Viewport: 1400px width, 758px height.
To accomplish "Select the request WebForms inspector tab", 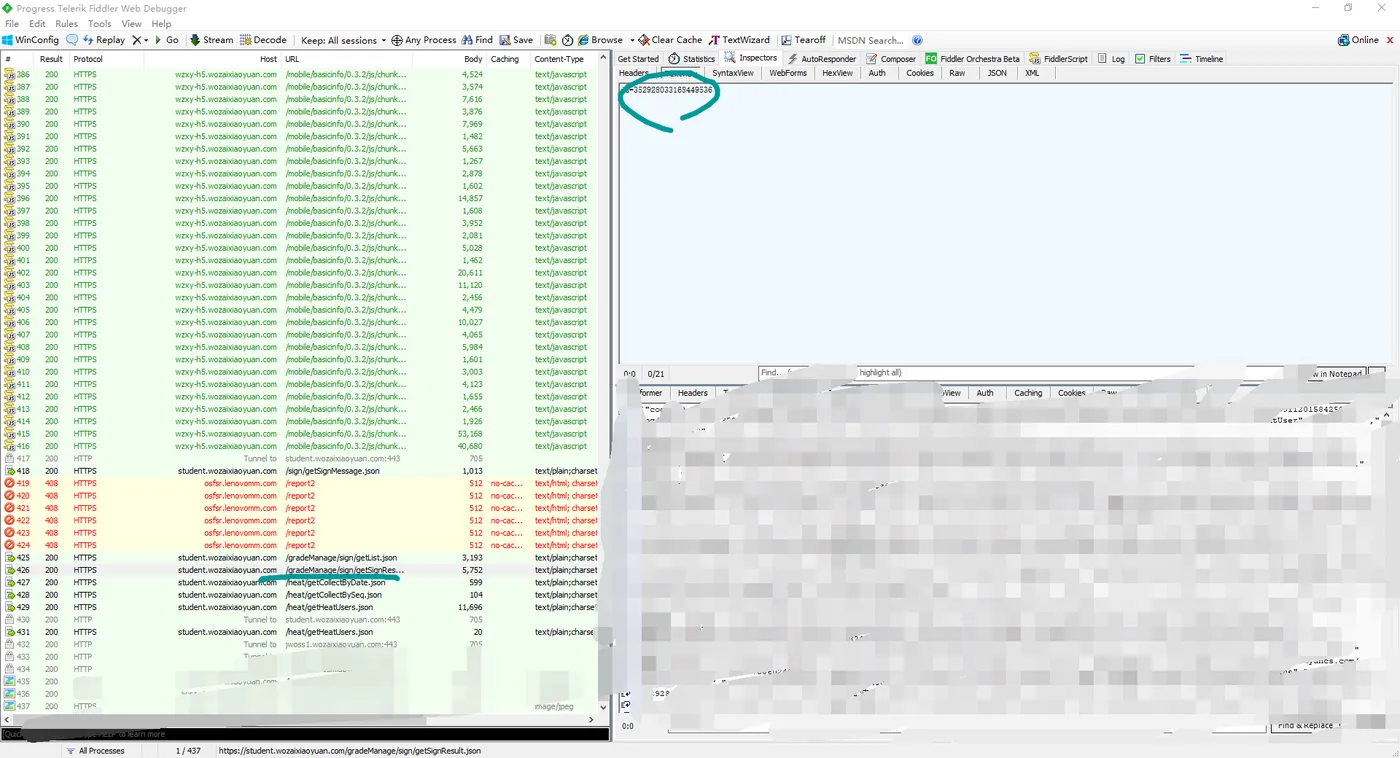I will coord(788,73).
